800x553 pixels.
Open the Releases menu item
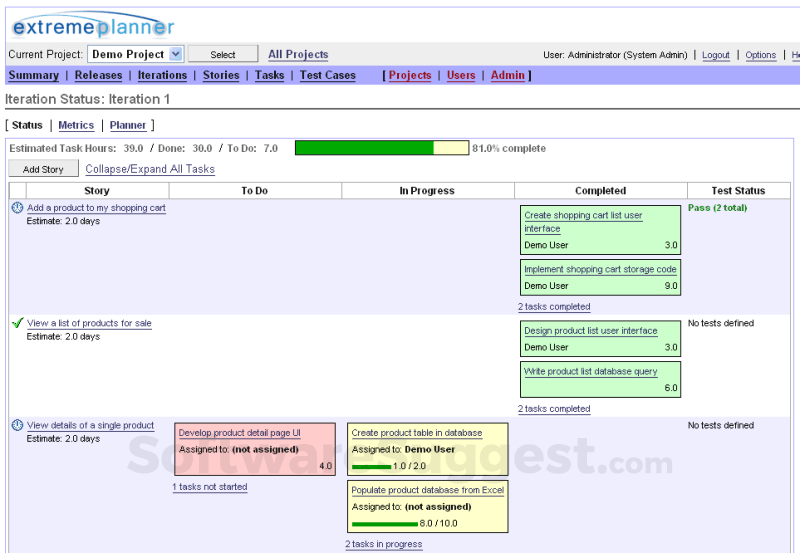(98, 75)
